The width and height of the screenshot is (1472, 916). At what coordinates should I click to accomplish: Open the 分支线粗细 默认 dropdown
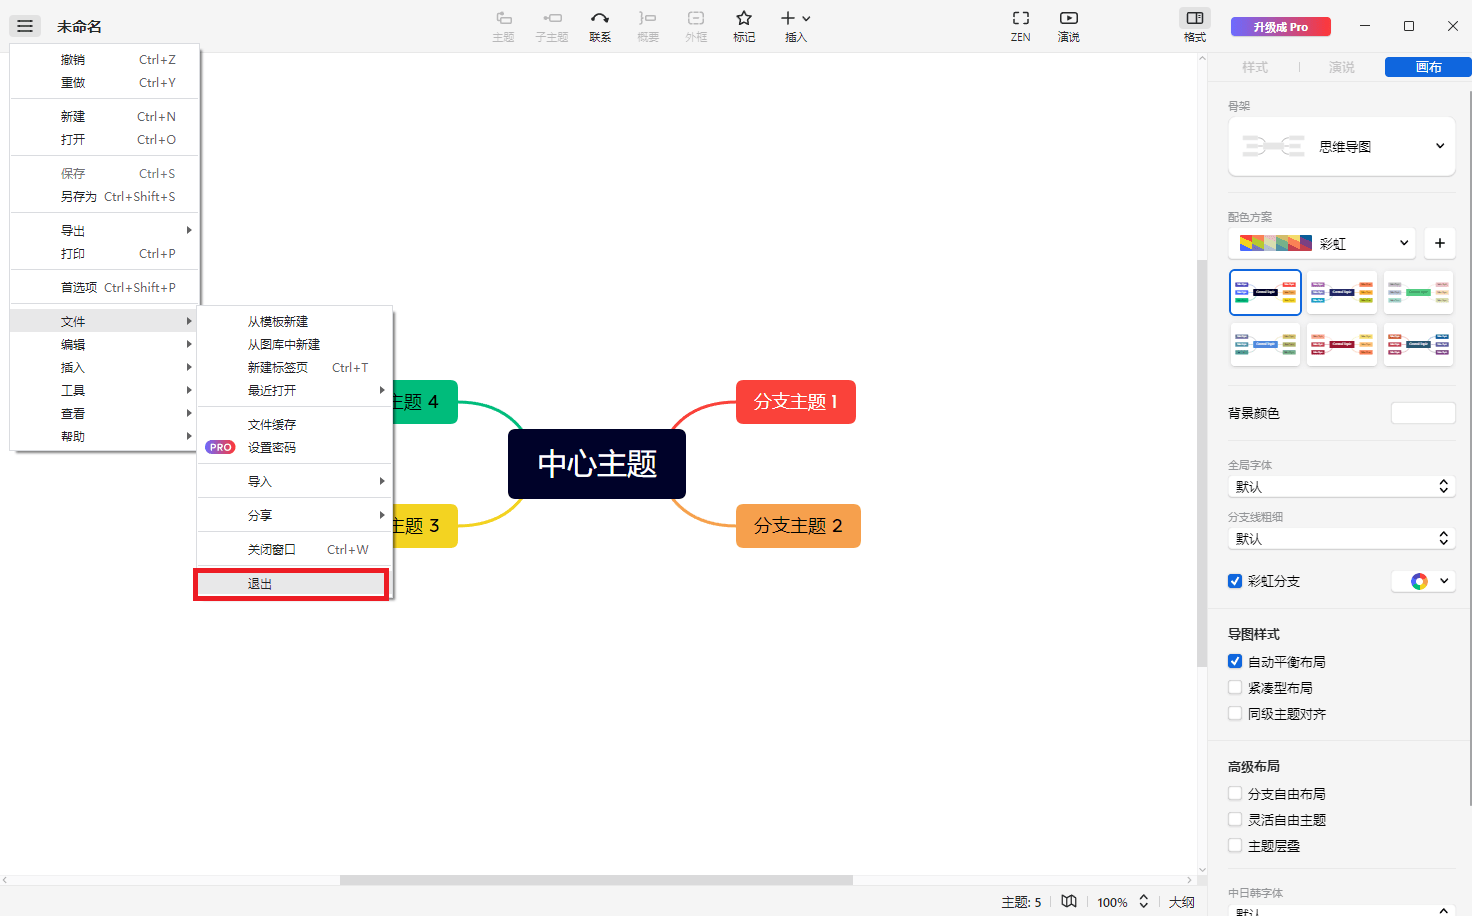[x=1341, y=538]
